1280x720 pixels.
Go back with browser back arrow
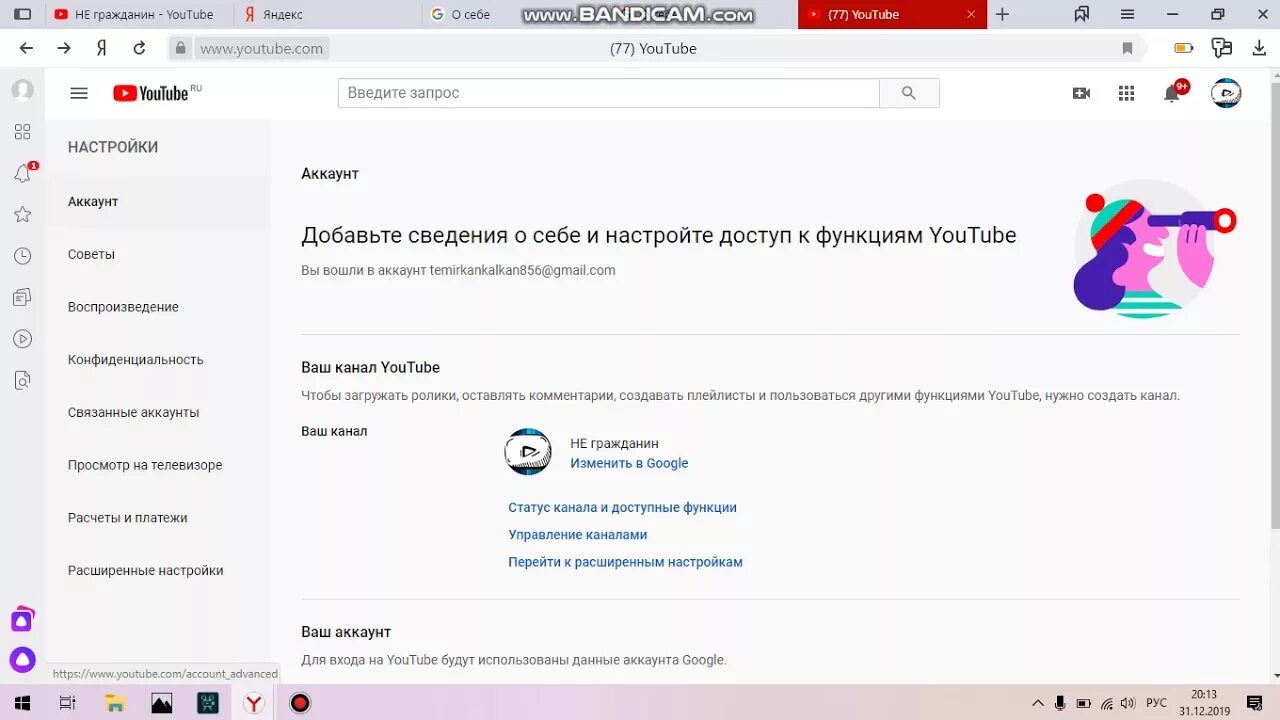26,48
